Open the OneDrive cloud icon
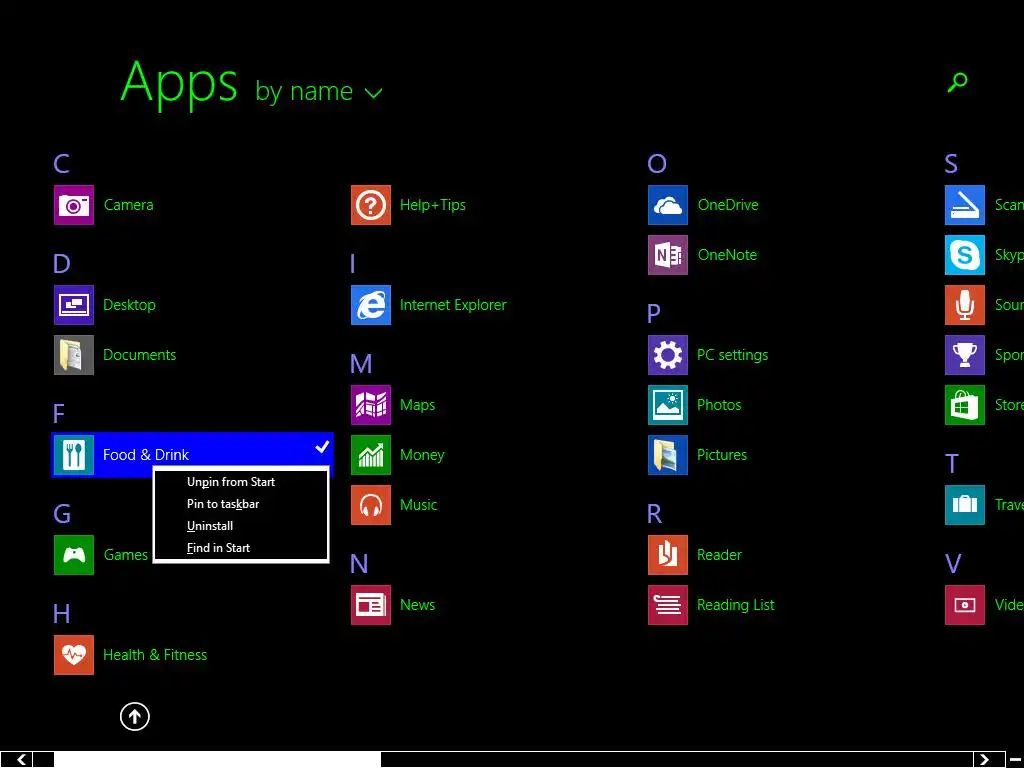The width and height of the screenshot is (1024, 768). [x=668, y=205]
